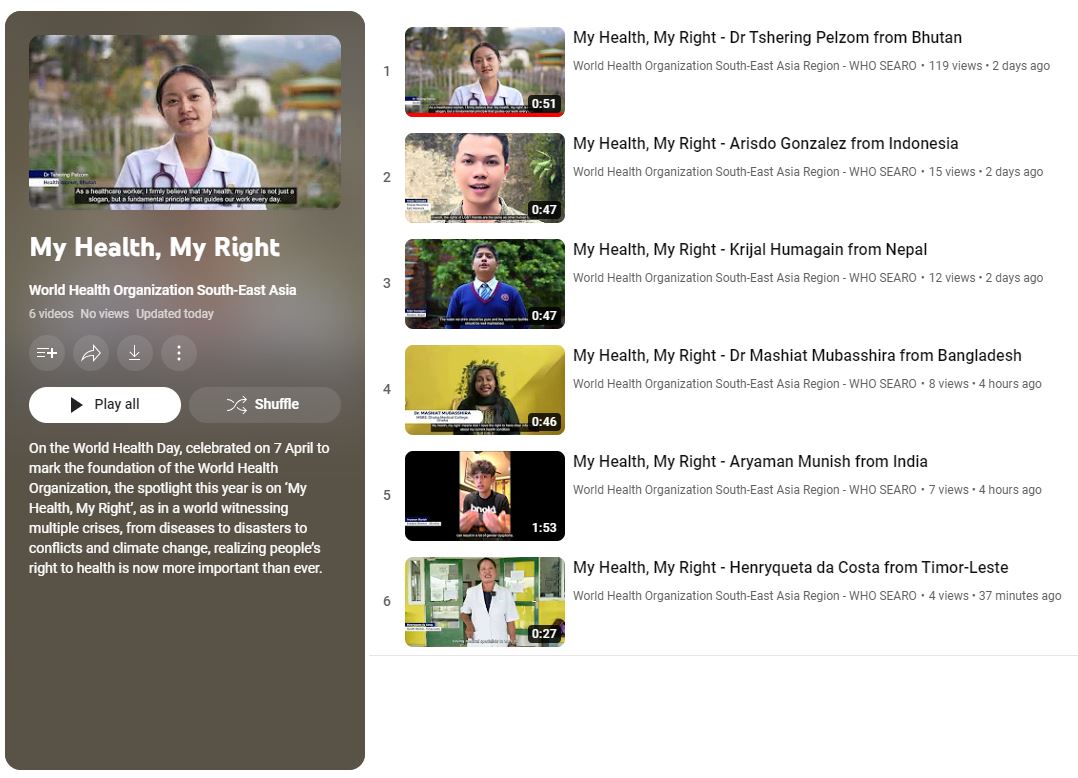Click WHO SEARO channel name under Bangladesh video

point(744,384)
